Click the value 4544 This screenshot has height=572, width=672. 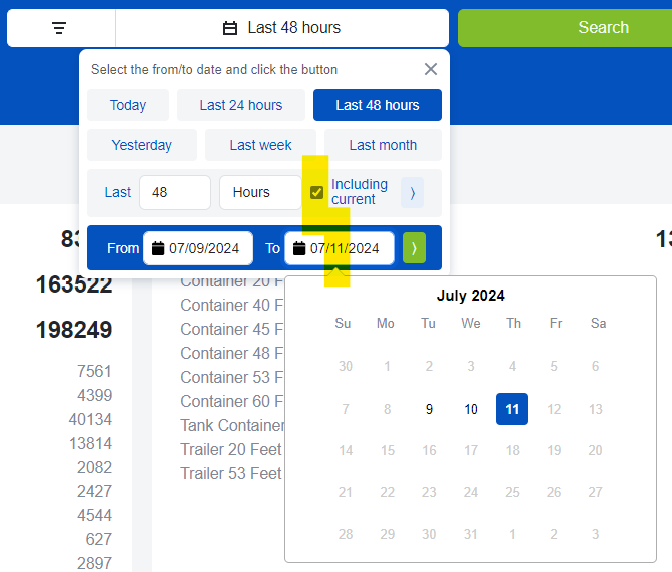point(94,515)
